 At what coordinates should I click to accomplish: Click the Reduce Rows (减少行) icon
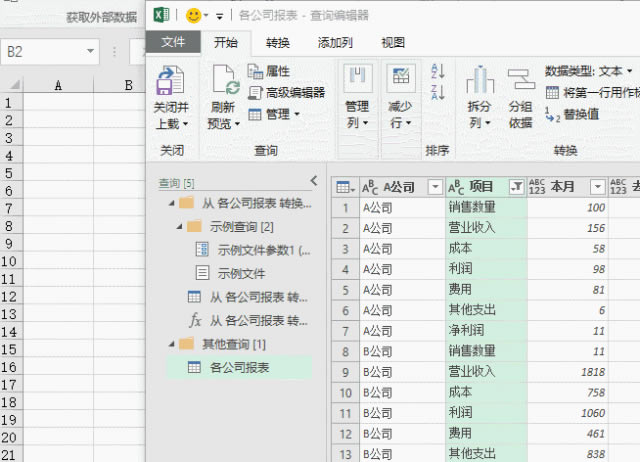(x=401, y=80)
